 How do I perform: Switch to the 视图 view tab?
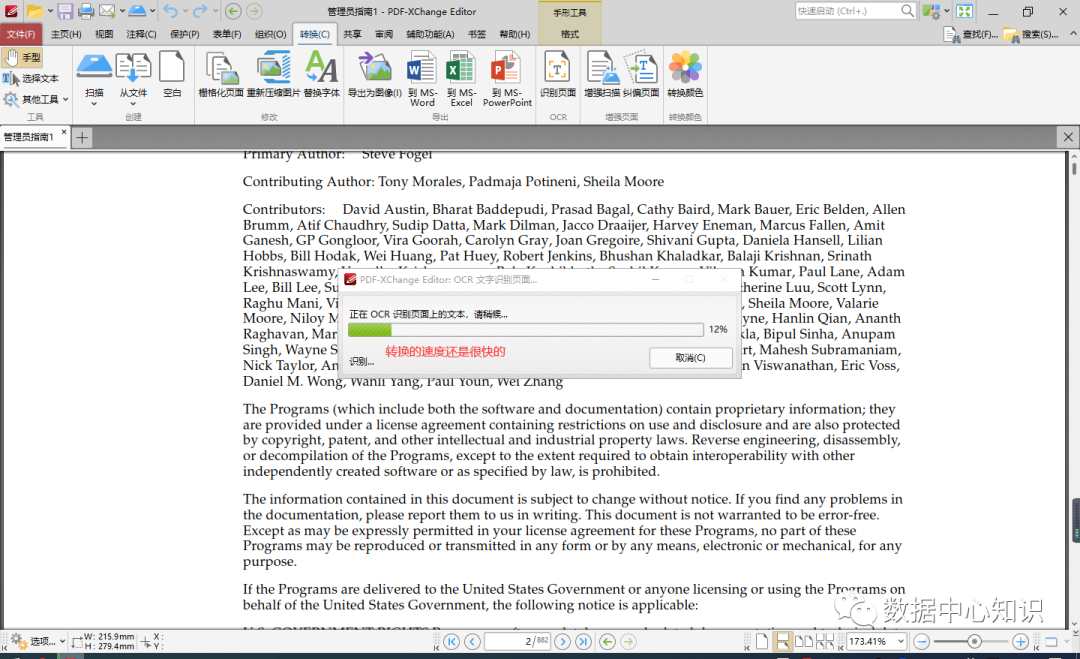tap(104, 34)
